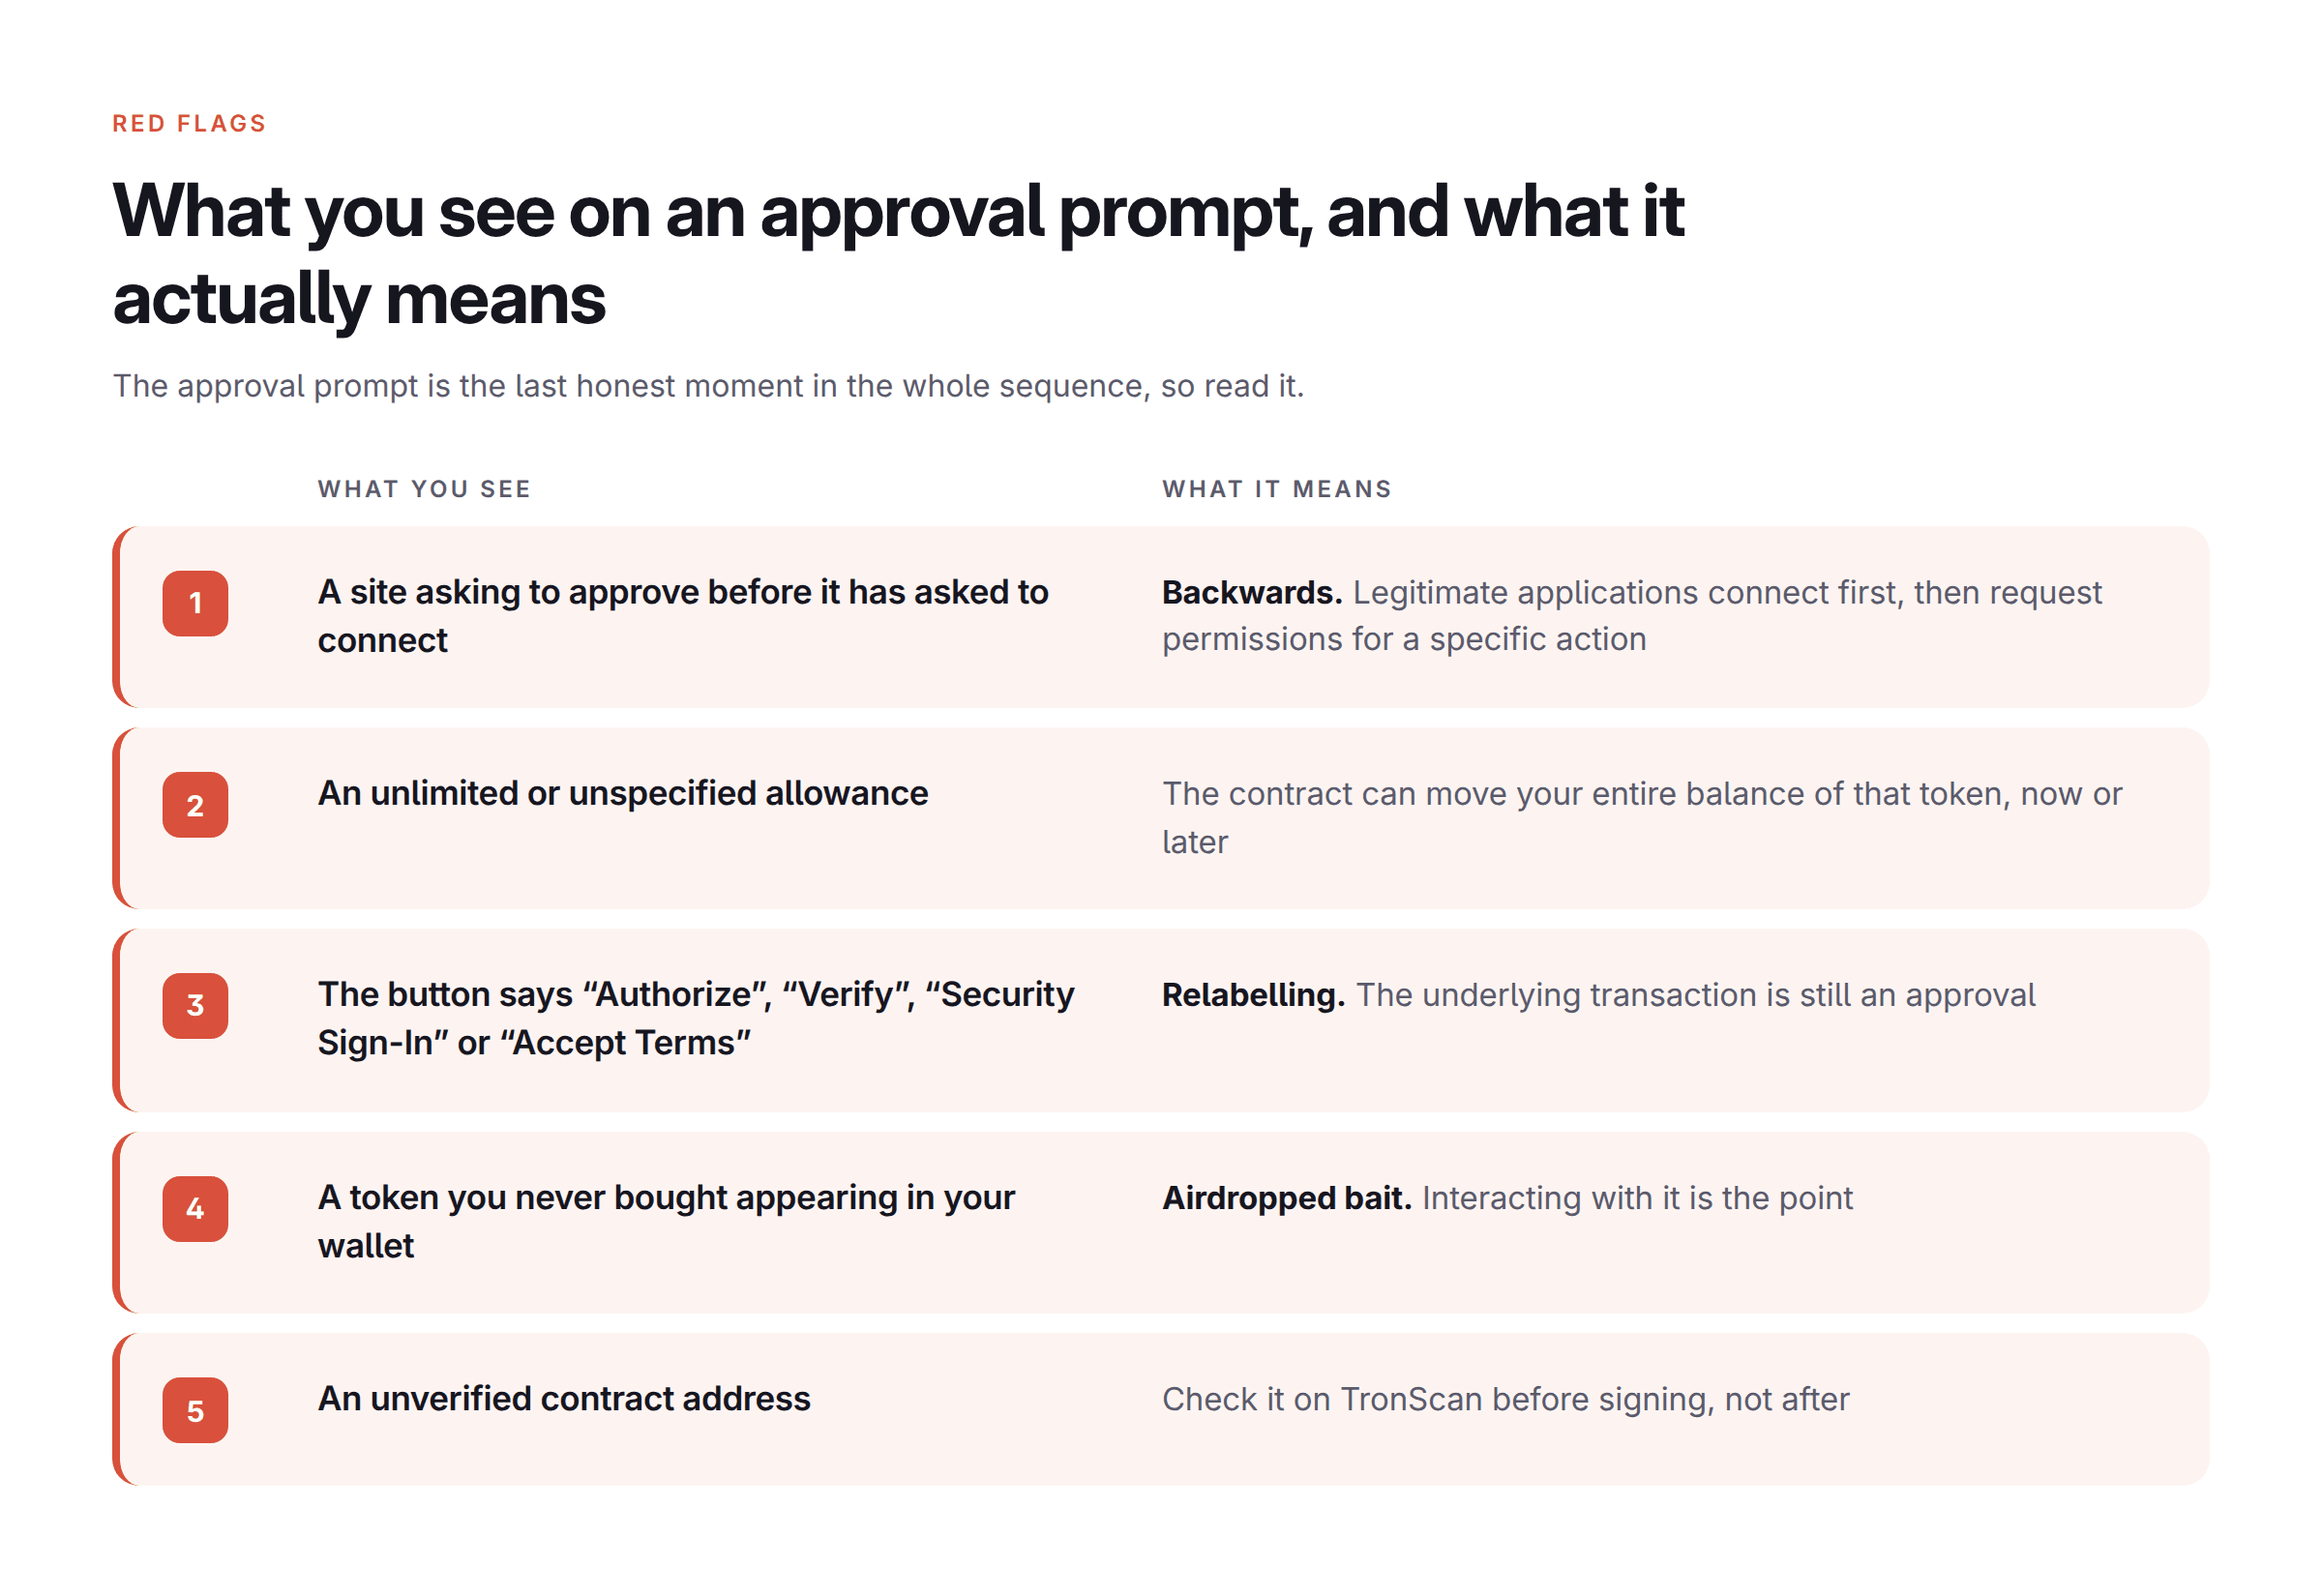
Task: Click the red number 2 badge
Action: pos(195,805)
